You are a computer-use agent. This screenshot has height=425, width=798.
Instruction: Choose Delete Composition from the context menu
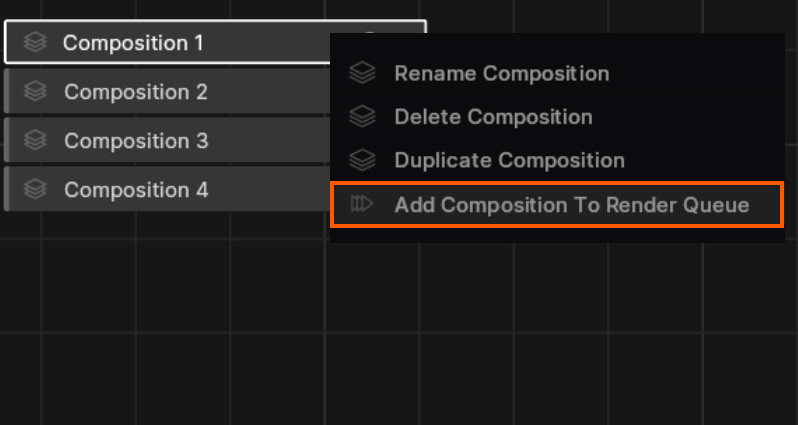click(x=493, y=117)
